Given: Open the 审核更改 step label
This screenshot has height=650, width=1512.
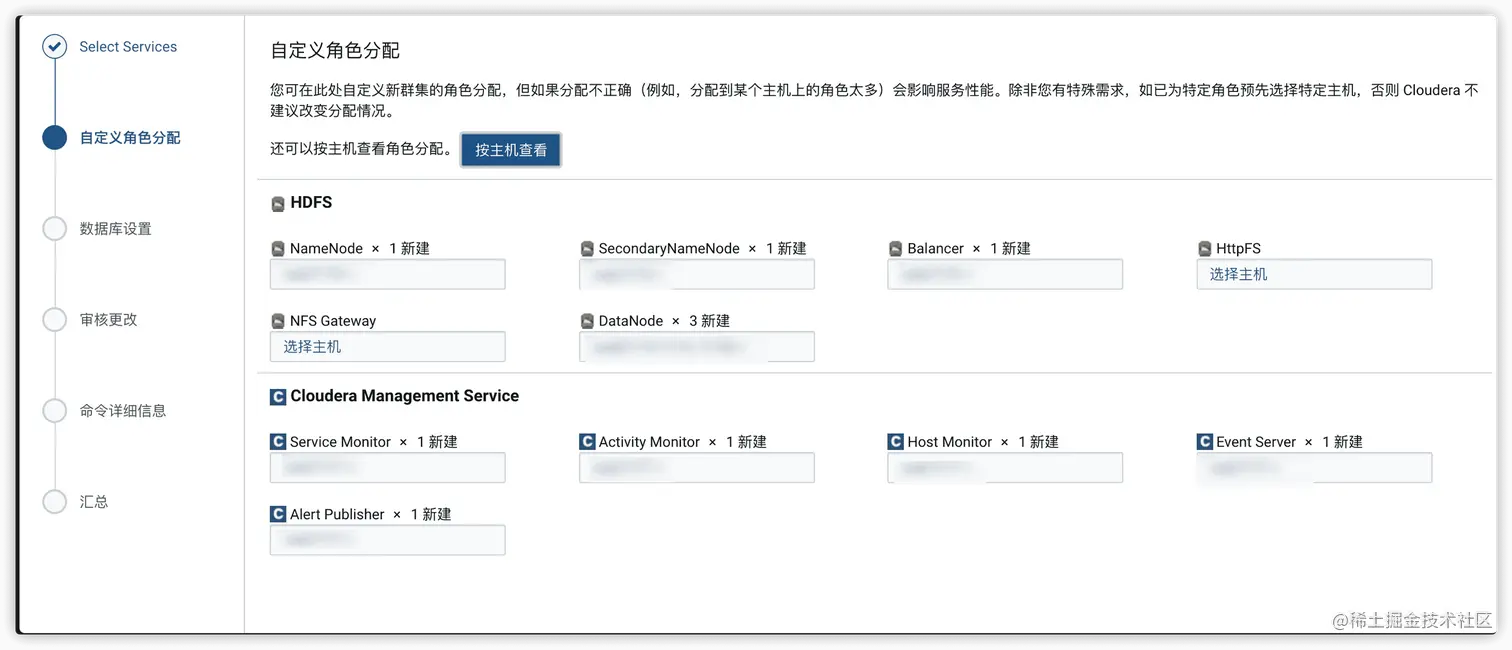Looking at the screenshot, I should click(x=108, y=320).
